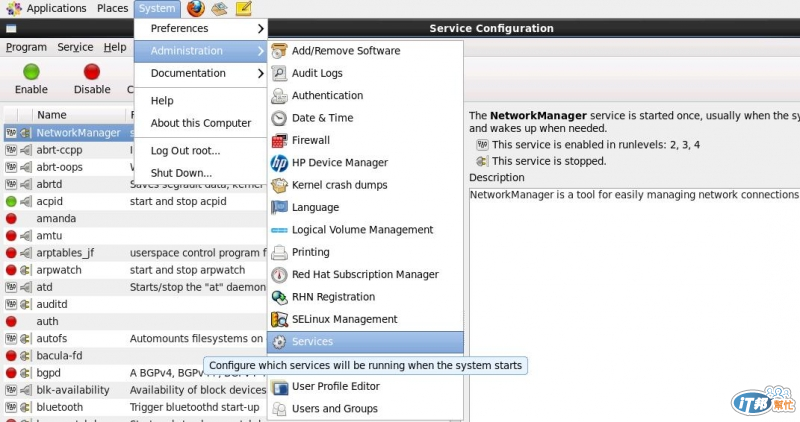Select the bluetooth service row
Screen dimensions: 800x422
(60, 407)
